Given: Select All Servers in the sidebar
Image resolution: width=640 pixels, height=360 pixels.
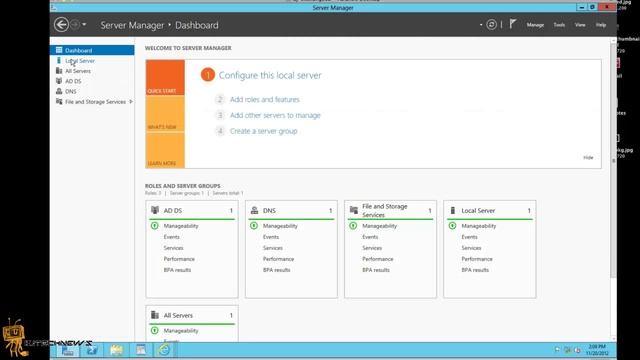Looking at the screenshot, I should 92,71.
